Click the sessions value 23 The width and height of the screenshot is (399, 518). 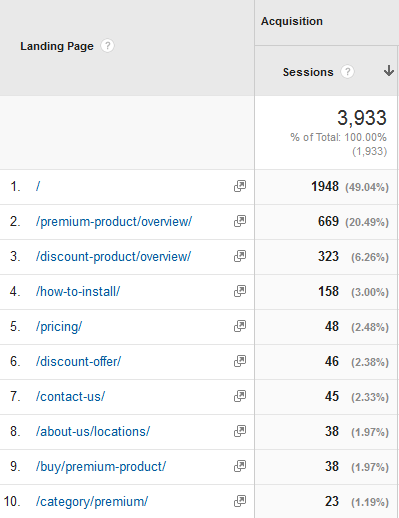pyautogui.click(x=332, y=501)
